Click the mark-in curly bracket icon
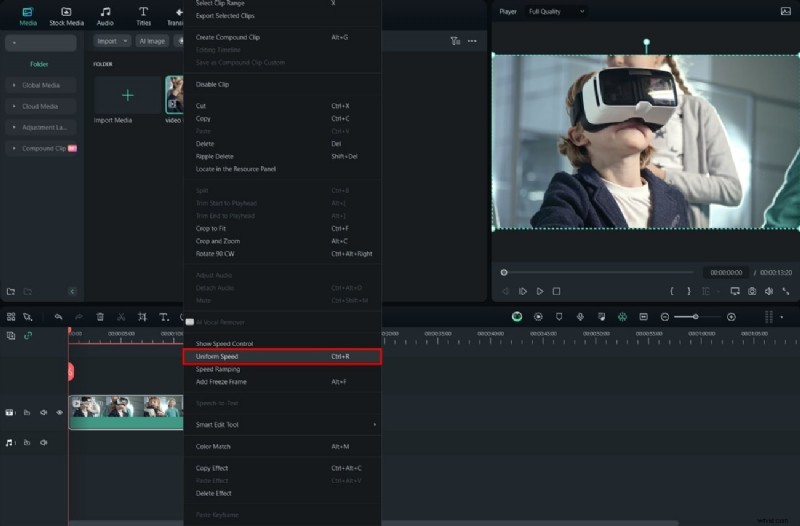 point(672,291)
